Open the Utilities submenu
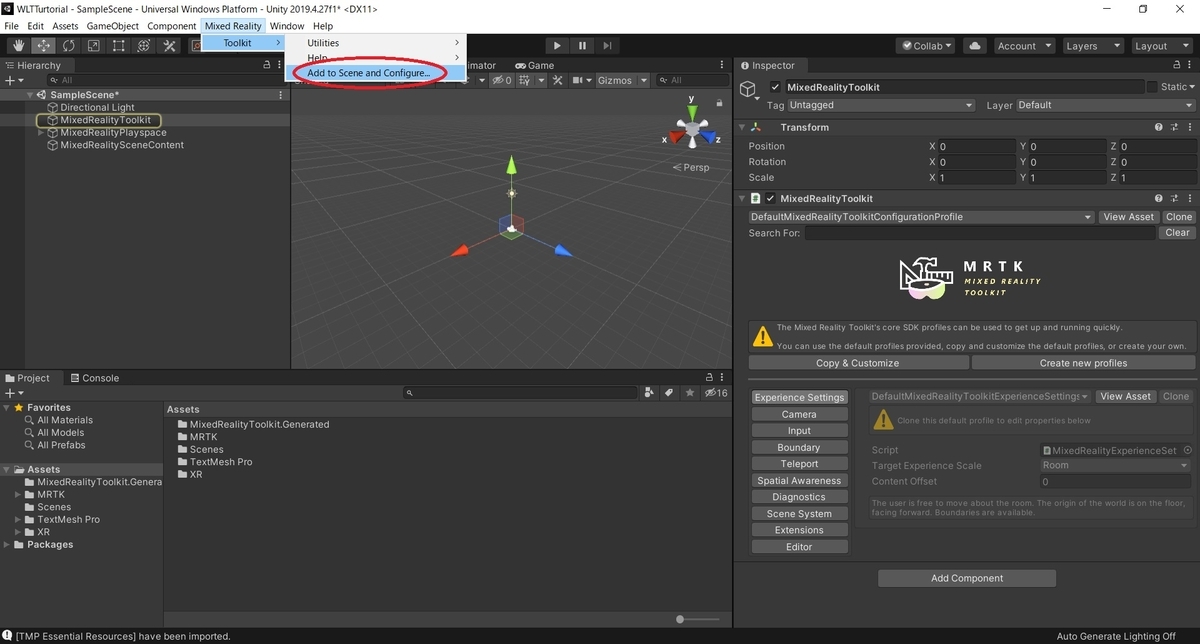Screen dimensions: 1200x644 376,43
